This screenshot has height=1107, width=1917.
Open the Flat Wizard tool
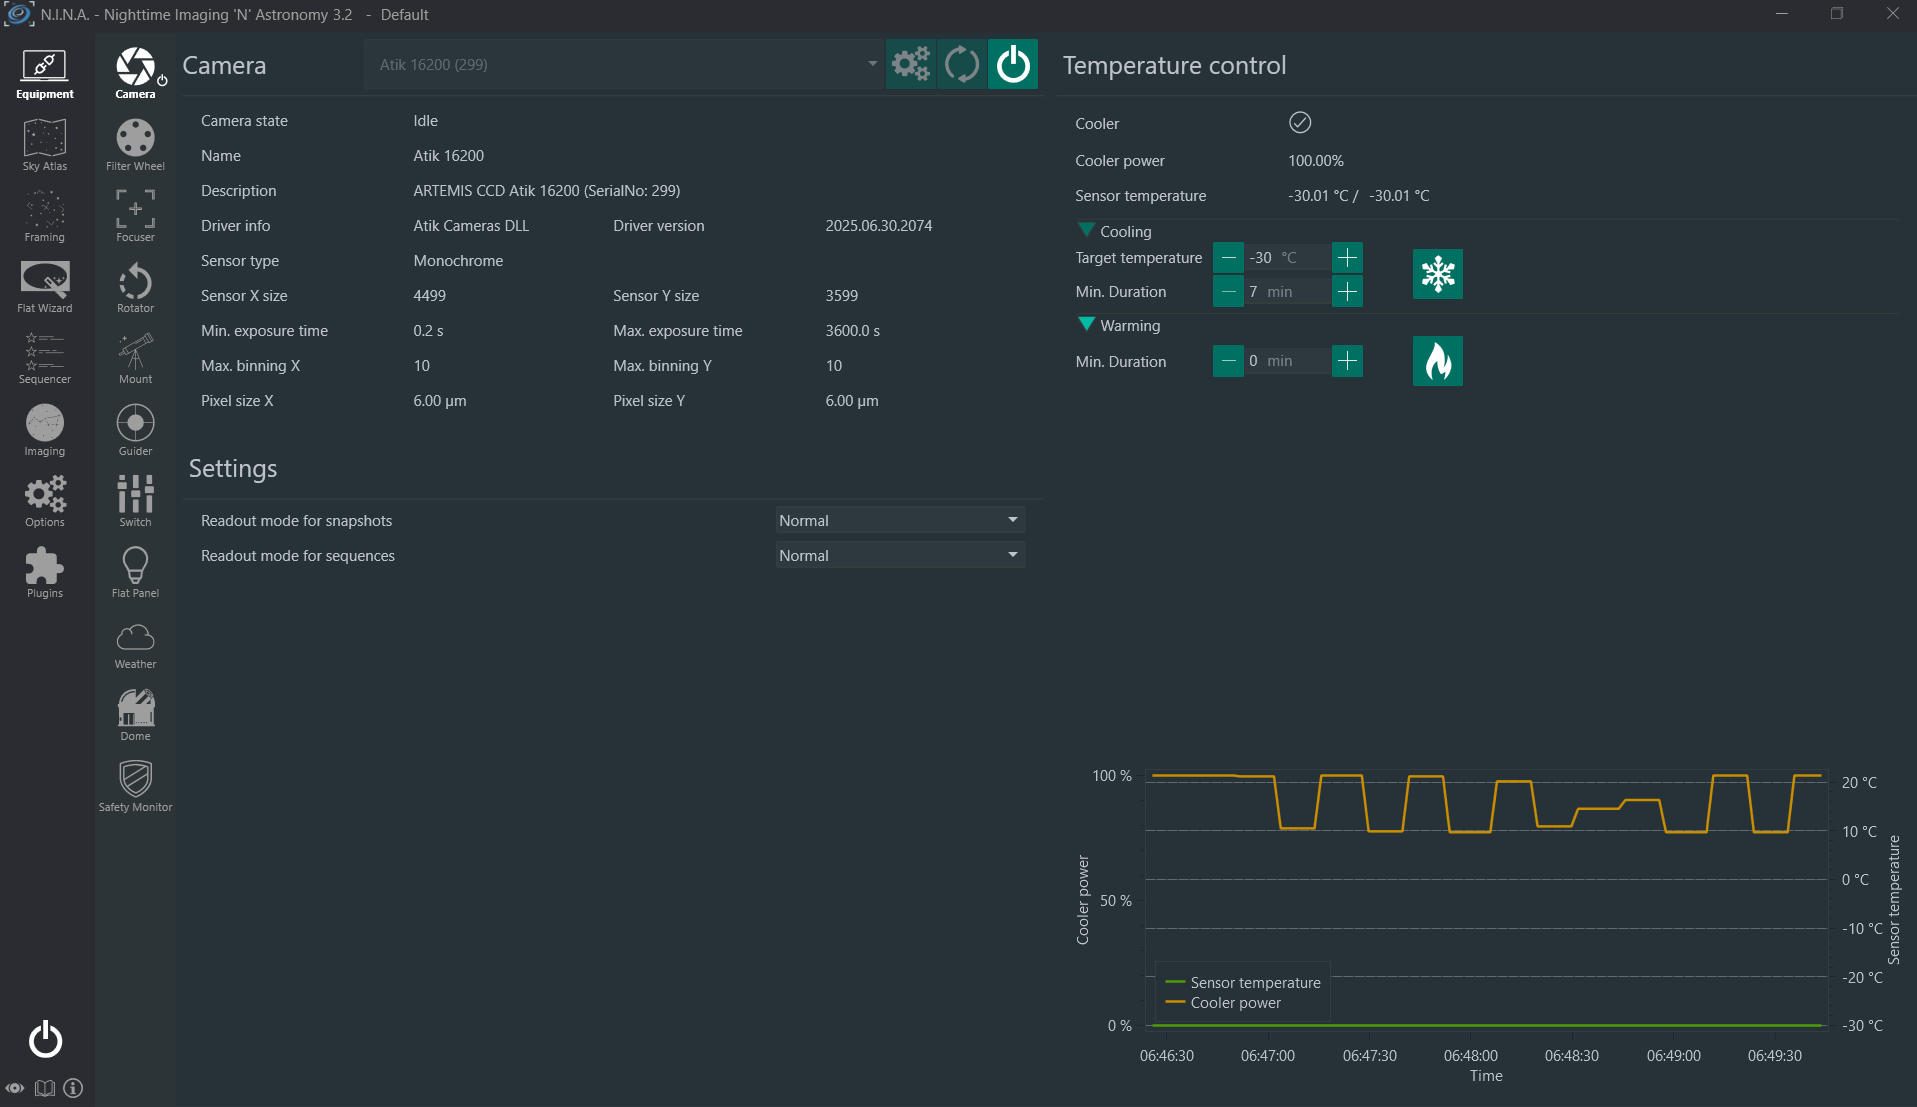45,287
